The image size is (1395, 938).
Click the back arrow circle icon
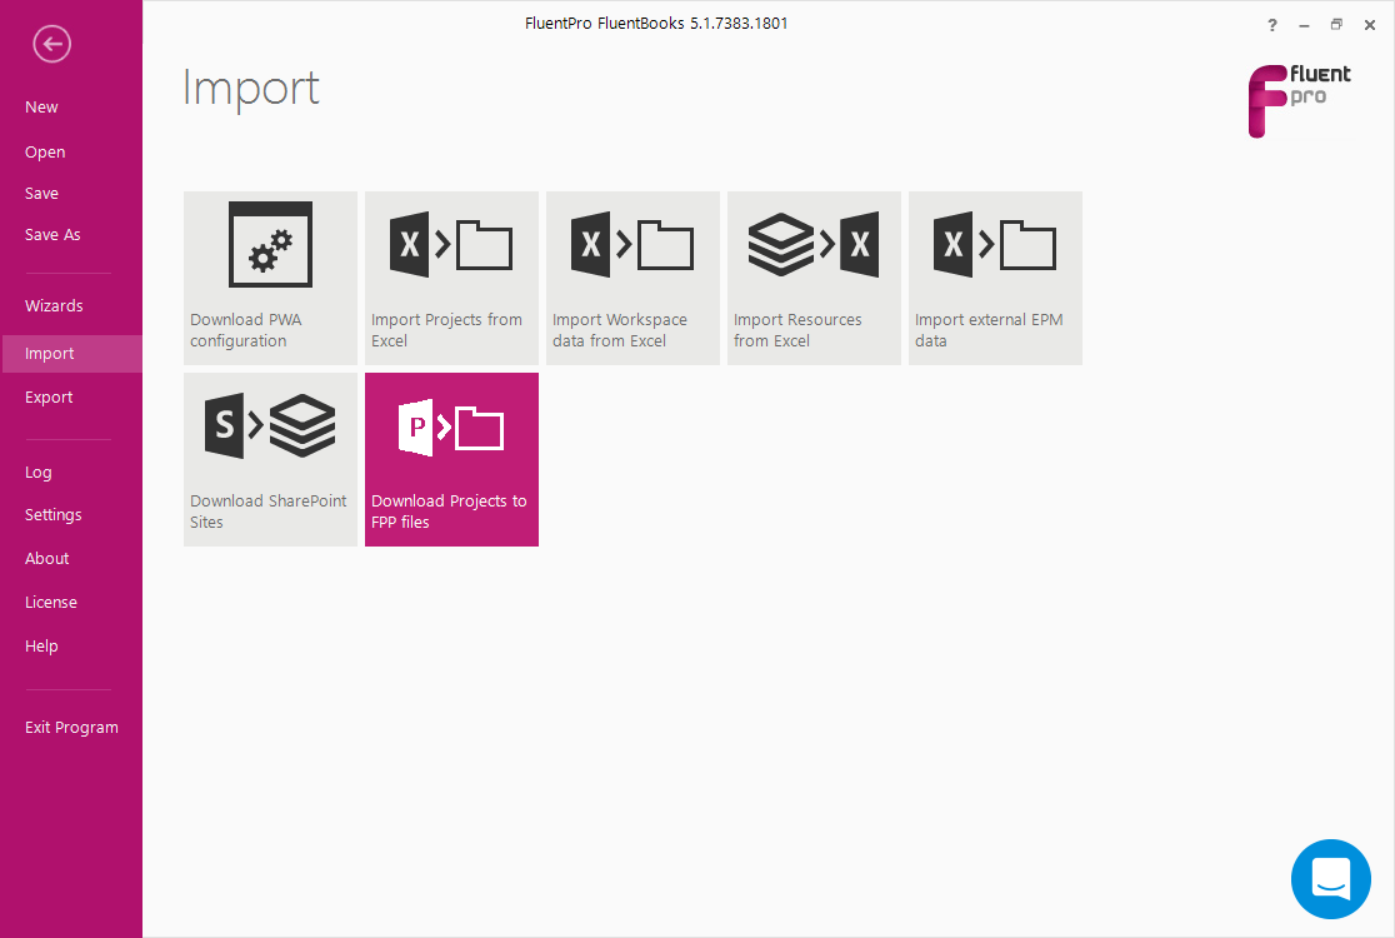click(x=52, y=44)
